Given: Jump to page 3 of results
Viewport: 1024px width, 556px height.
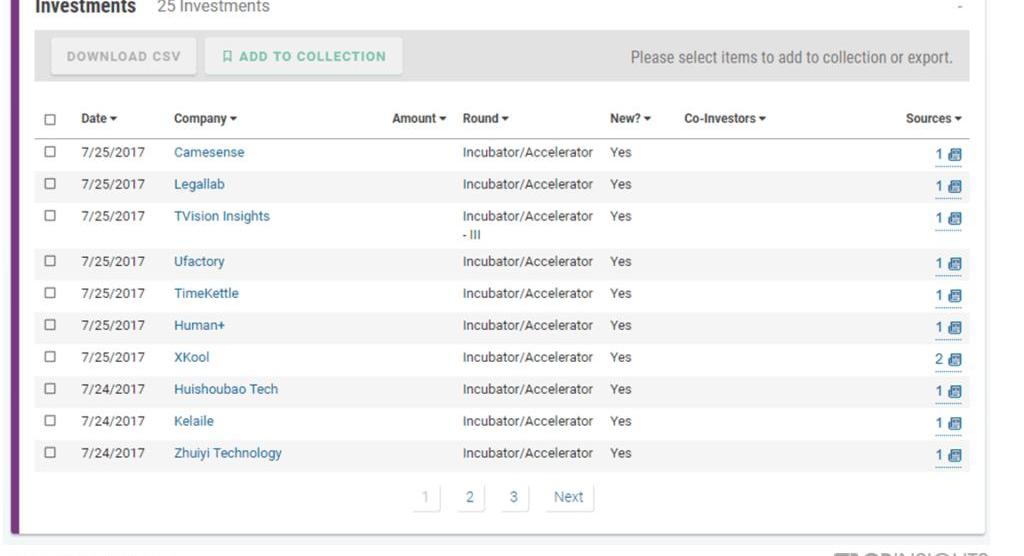Looking at the screenshot, I should [513, 497].
